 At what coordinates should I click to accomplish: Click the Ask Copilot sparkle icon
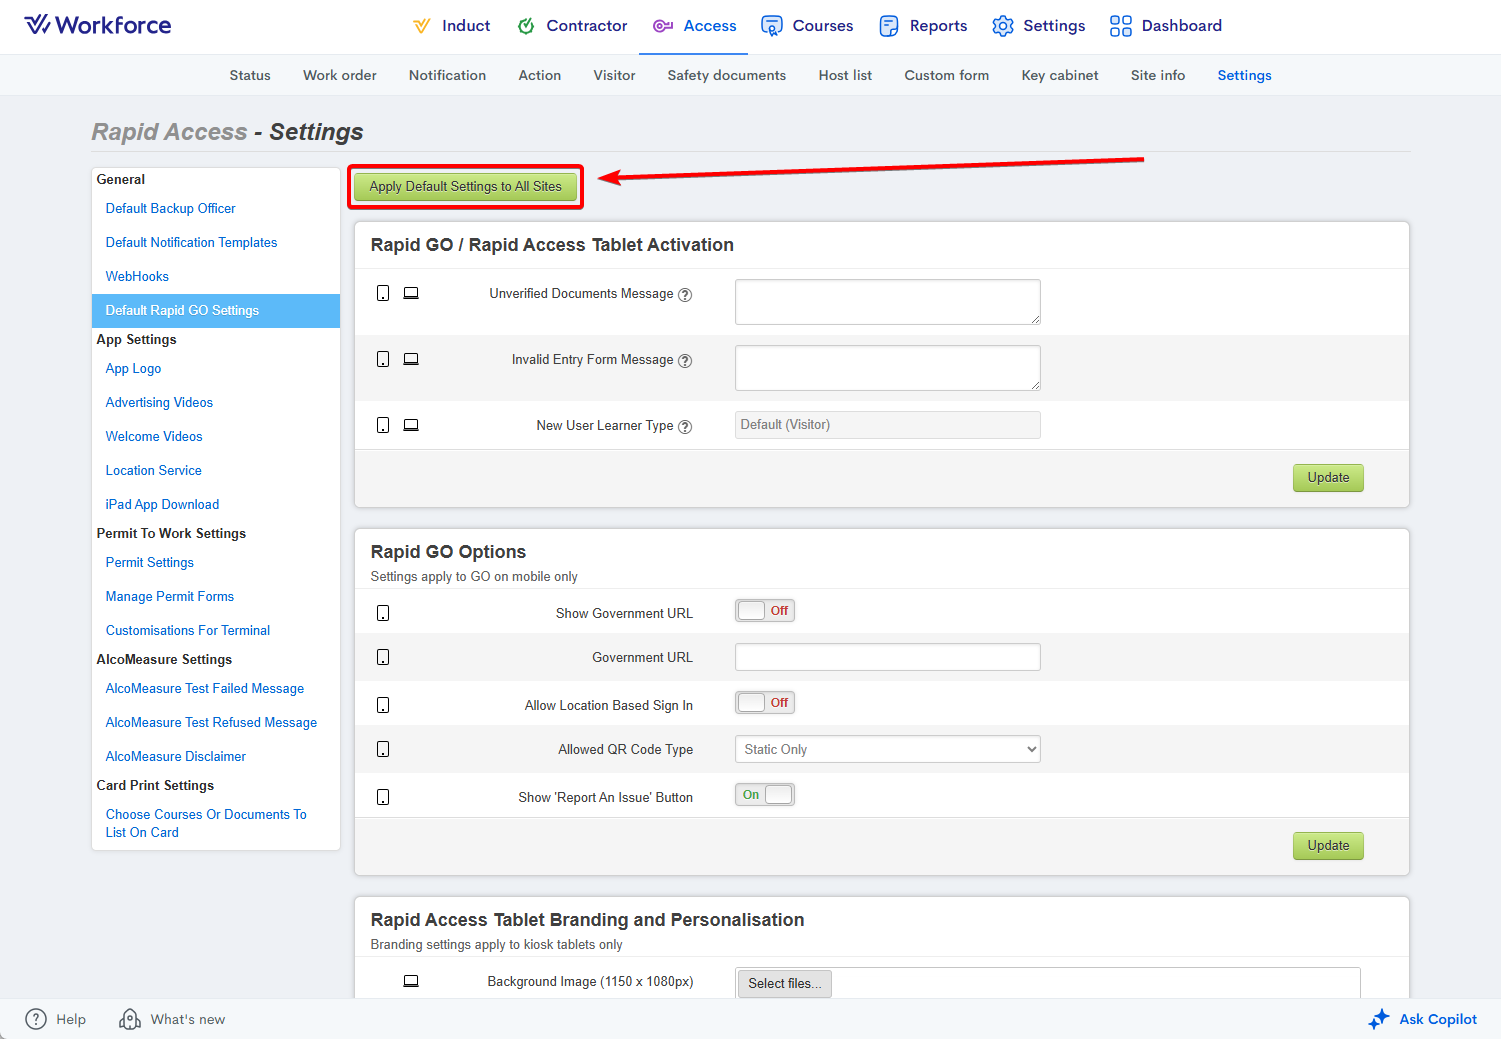click(x=1379, y=1019)
